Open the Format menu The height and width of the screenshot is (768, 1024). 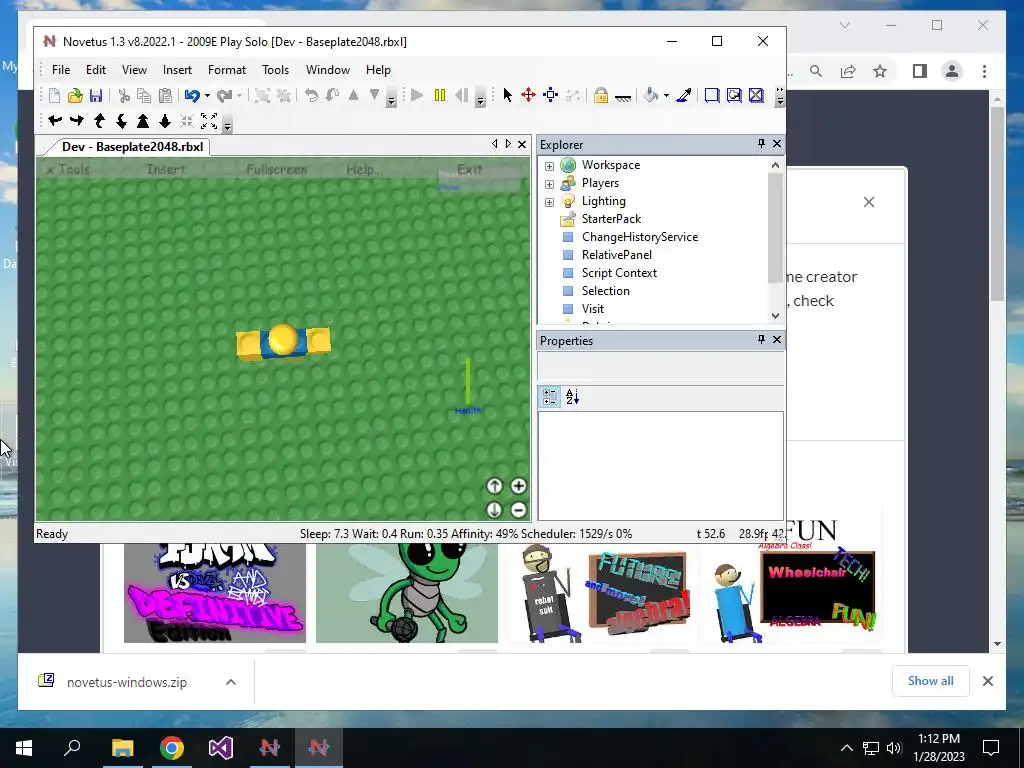pos(227,70)
